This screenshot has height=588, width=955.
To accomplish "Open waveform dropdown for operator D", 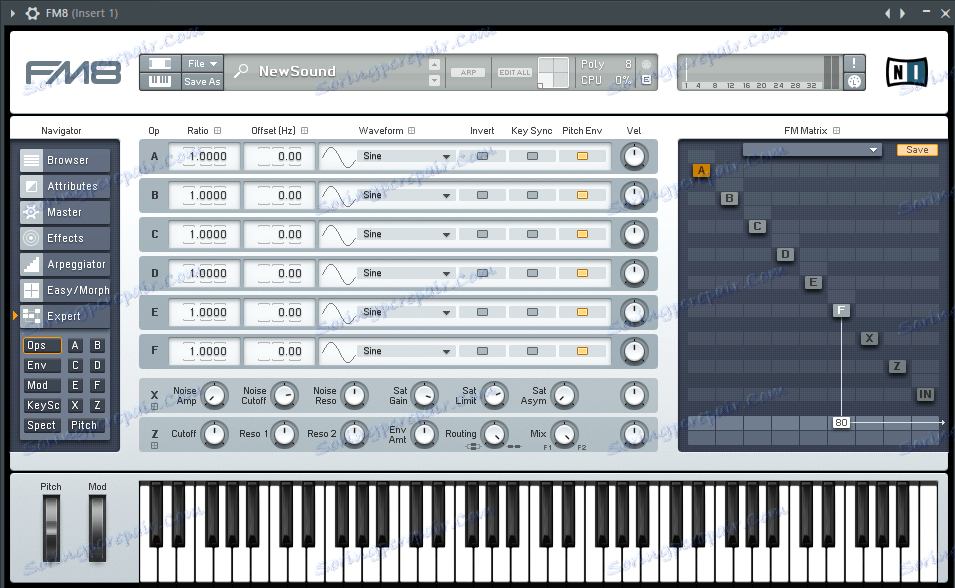I will point(406,273).
